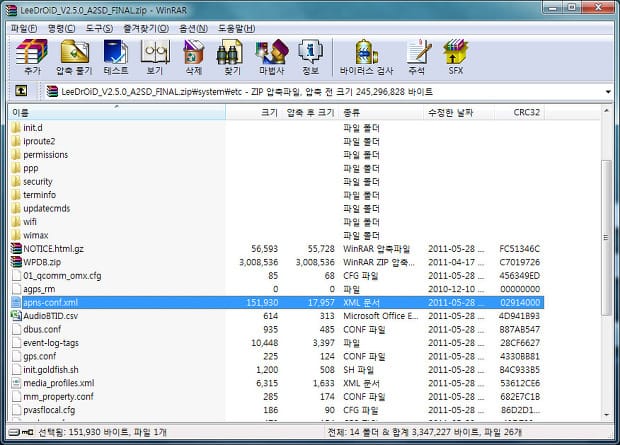The width and height of the screenshot is (620, 445).
Task: Open the 도움말(H) menu
Action: click(236, 28)
